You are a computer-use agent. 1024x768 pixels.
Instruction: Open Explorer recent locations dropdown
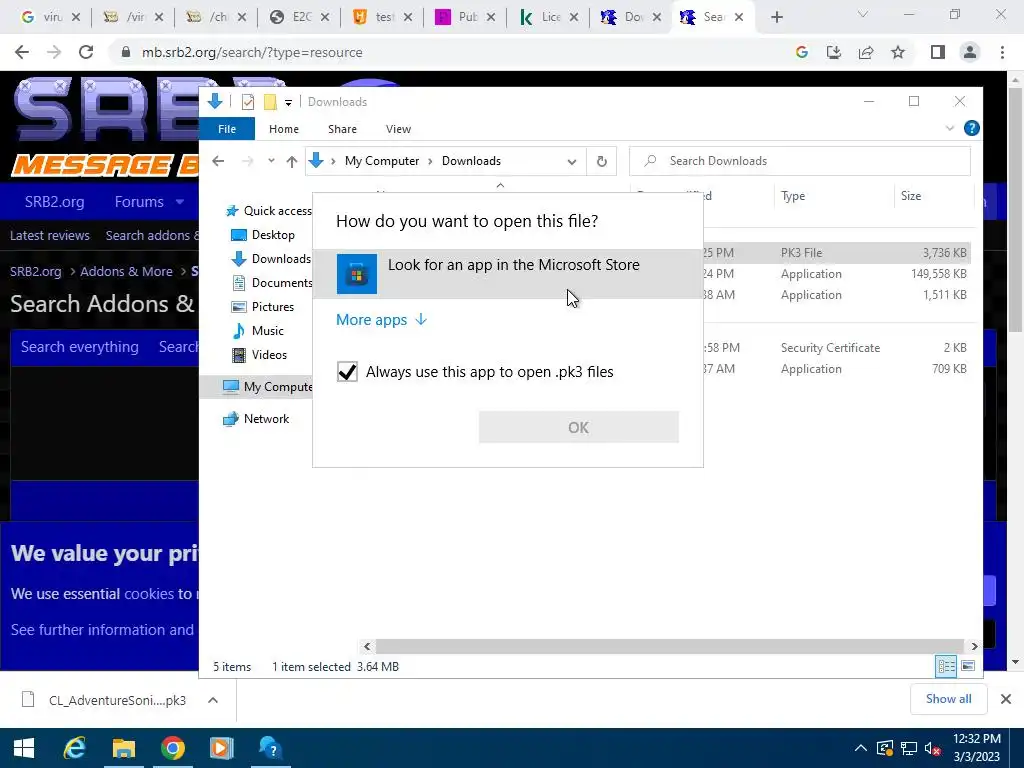[x=271, y=161]
